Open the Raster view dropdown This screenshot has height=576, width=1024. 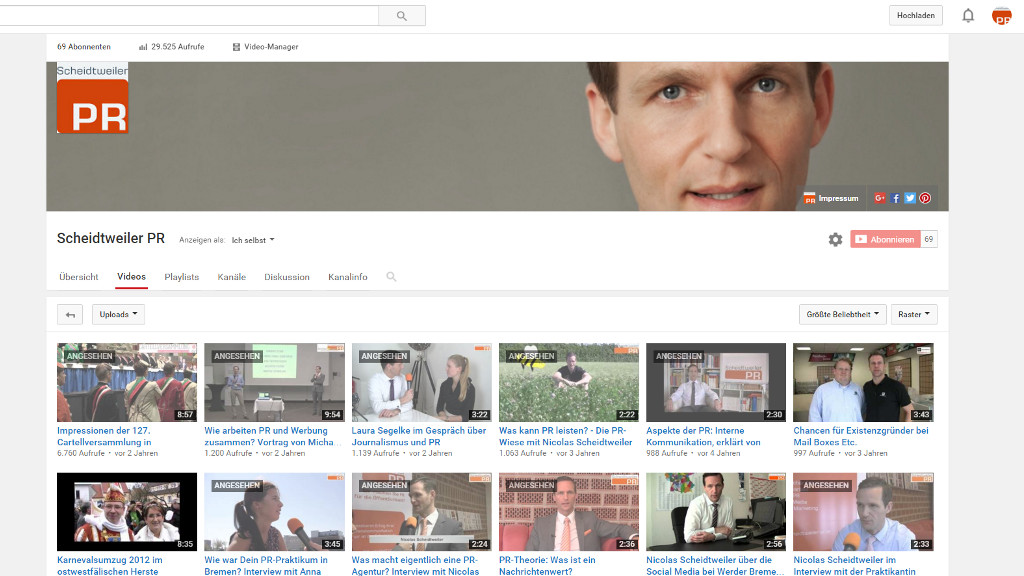[x=914, y=315]
